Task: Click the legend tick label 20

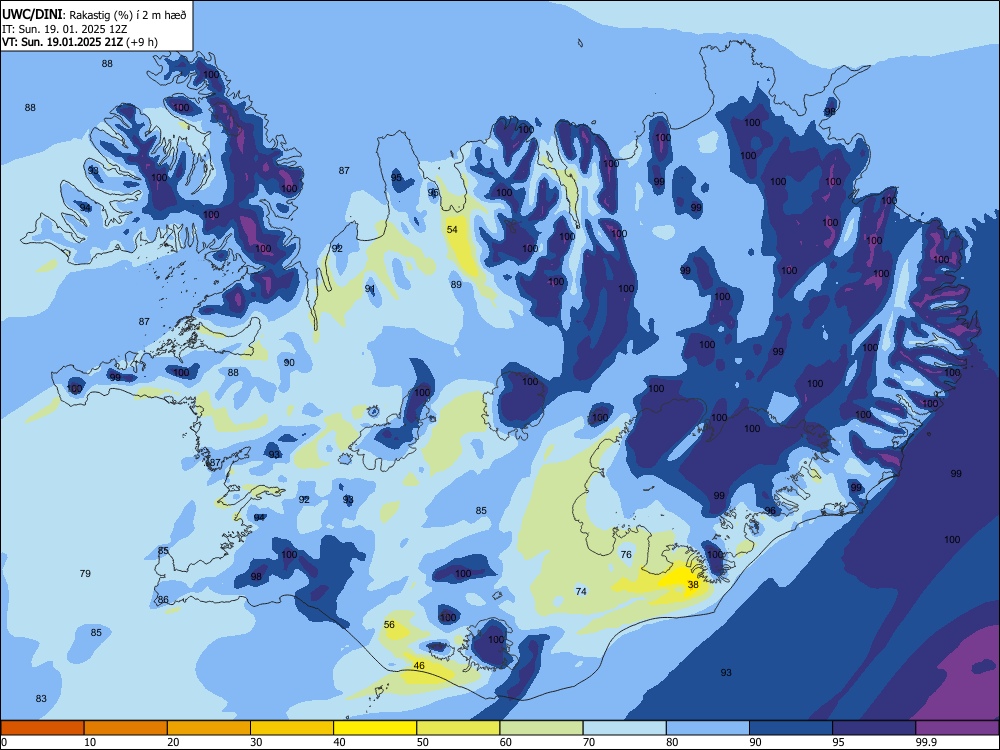Action: point(173,742)
